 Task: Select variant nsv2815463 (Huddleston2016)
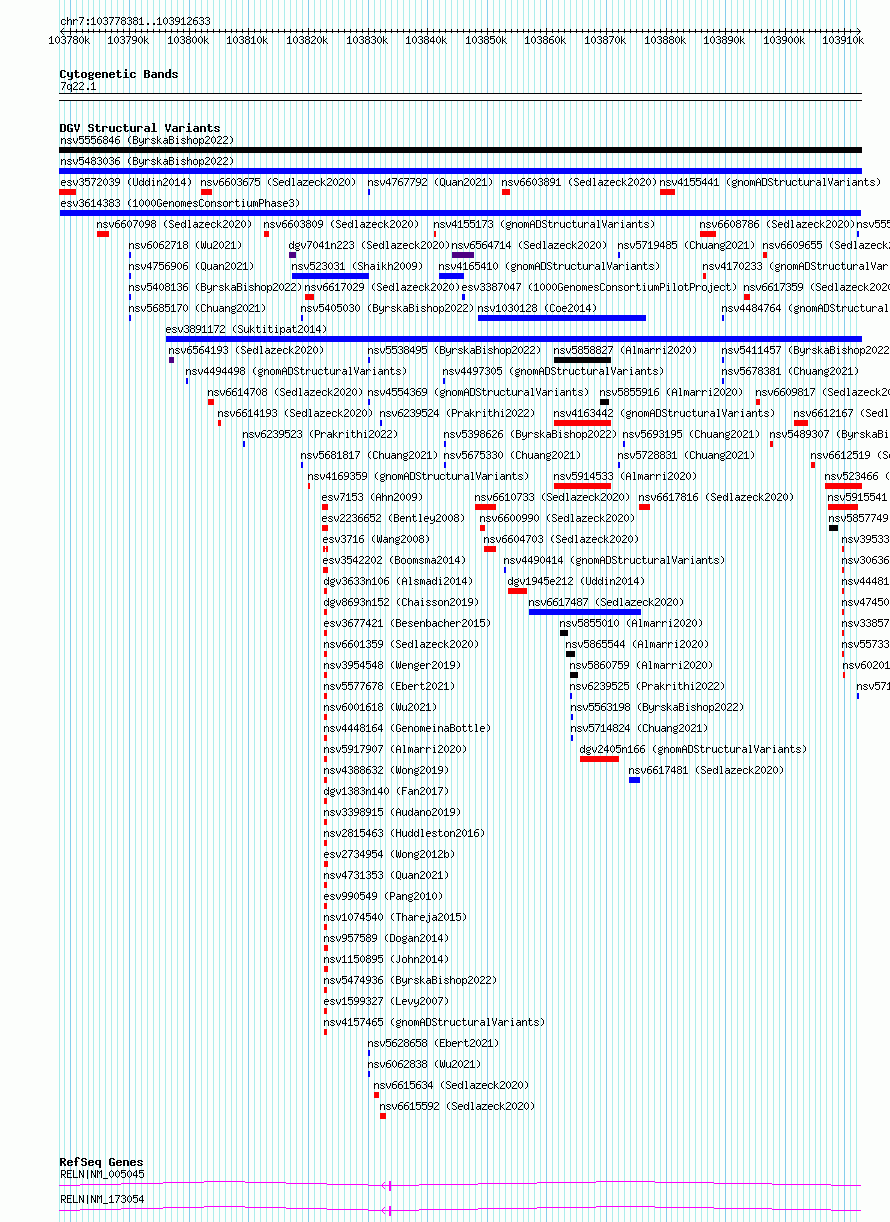pos(403,833)
